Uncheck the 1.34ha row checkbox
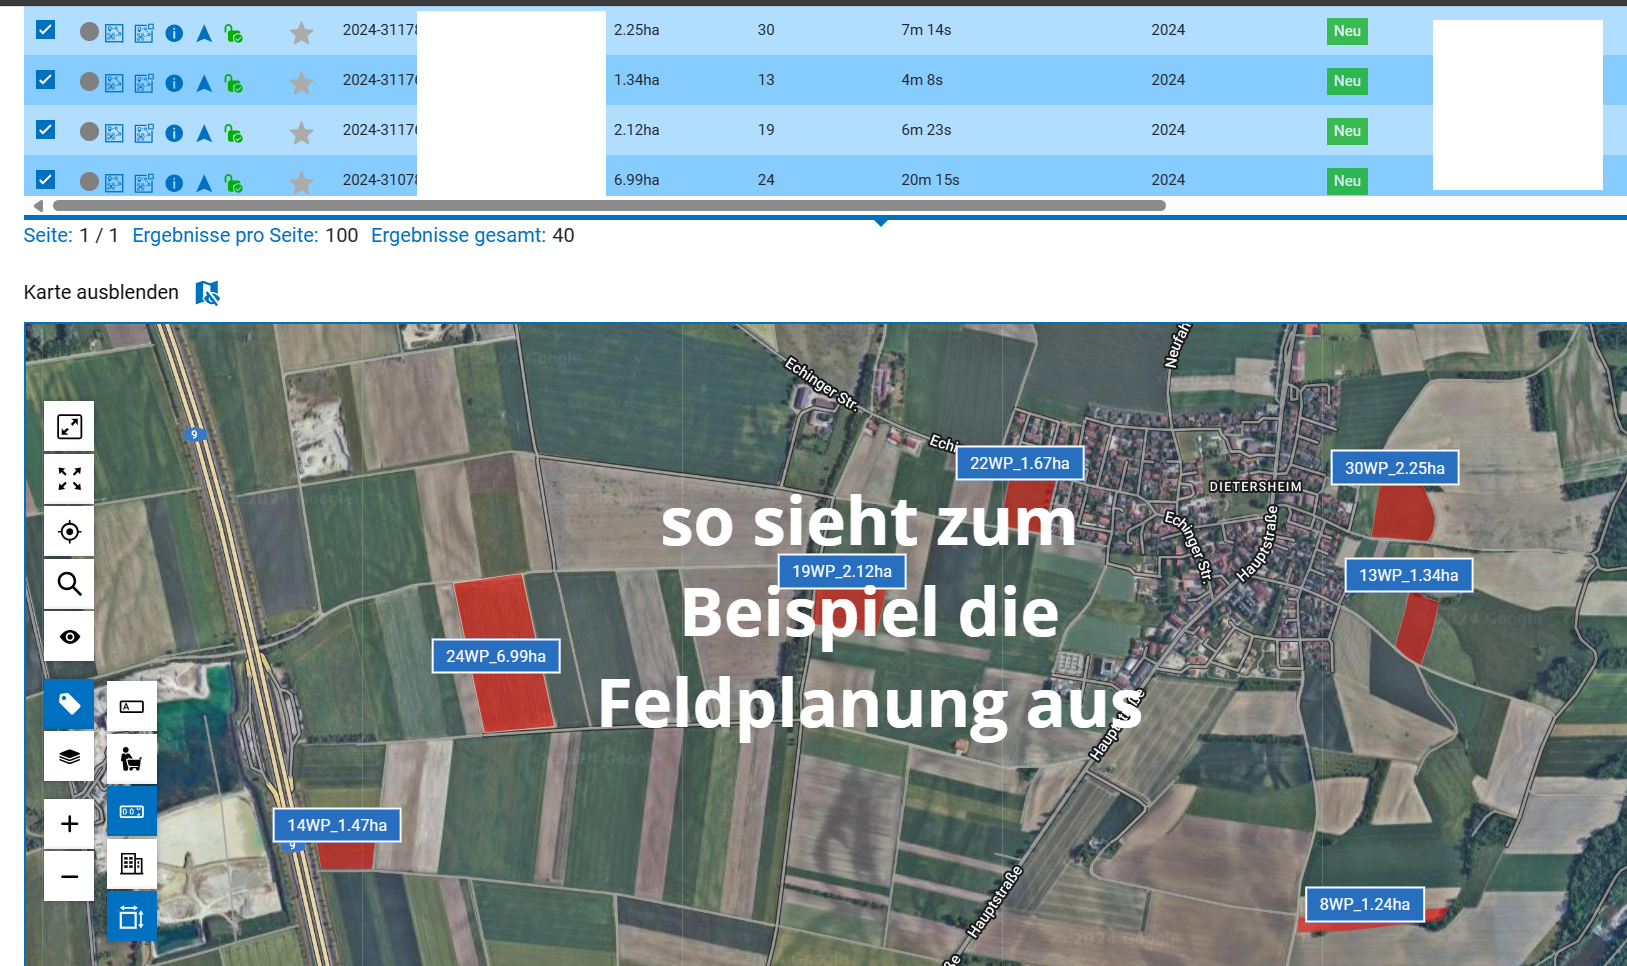1627x966 pixels. (x=45, y=79)
